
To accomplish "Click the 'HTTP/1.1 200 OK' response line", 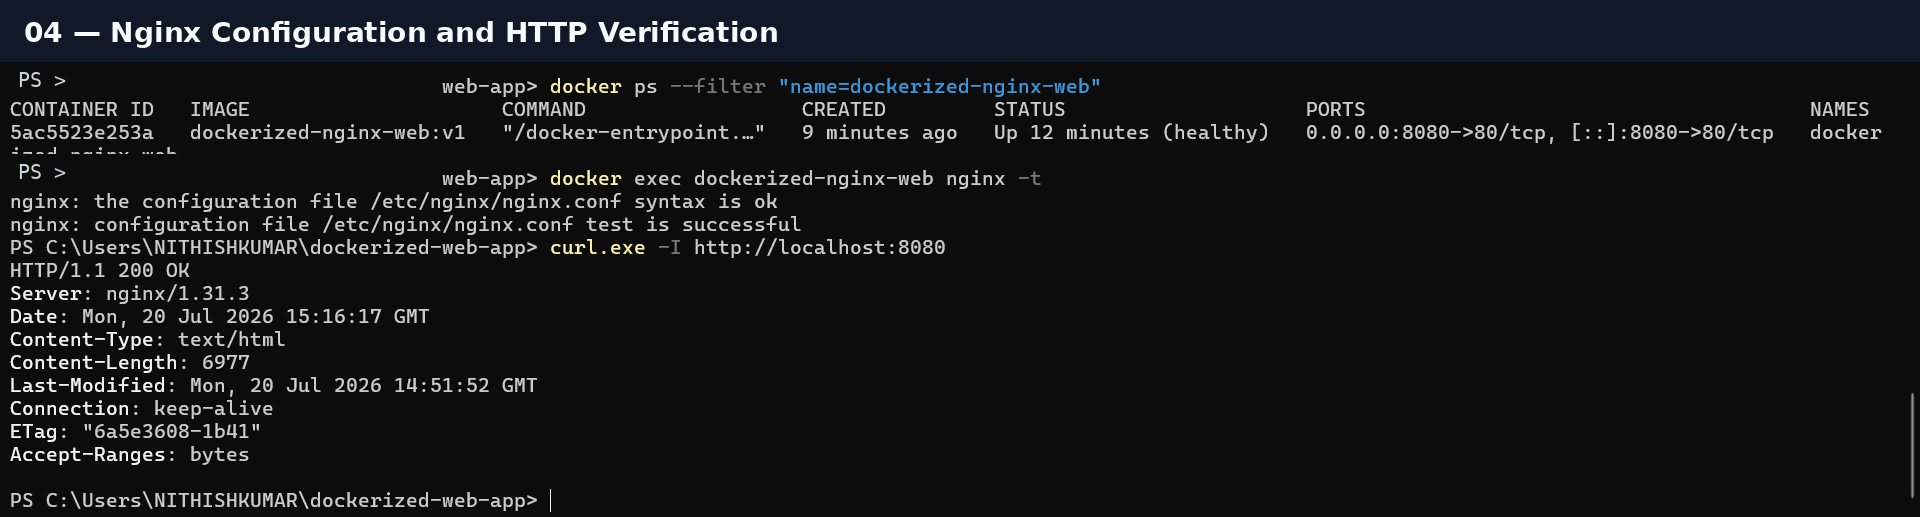I will [100, 270].
